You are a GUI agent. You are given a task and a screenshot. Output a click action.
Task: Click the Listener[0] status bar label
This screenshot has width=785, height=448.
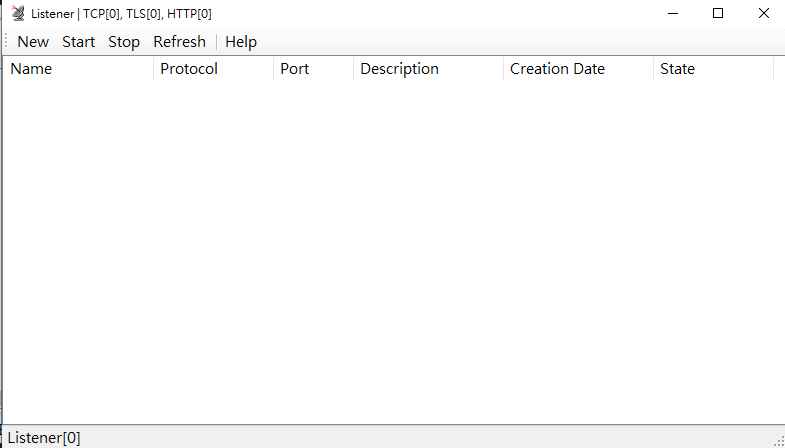pos(44,437)
